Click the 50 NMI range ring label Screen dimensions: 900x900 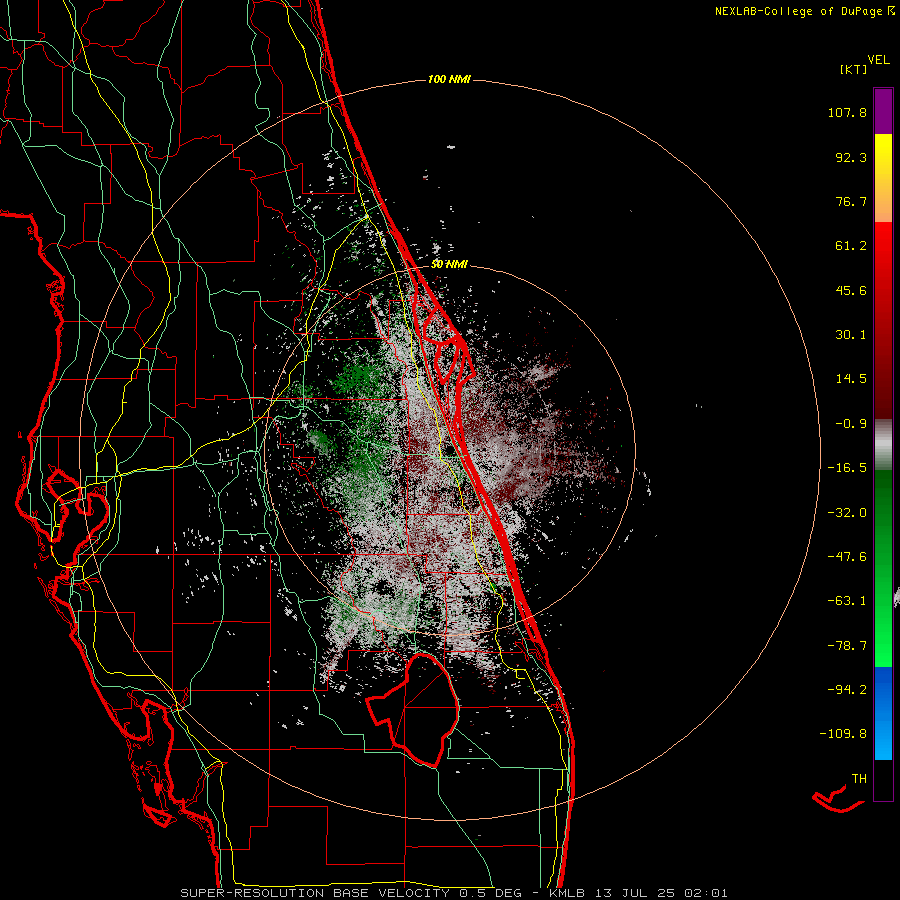point(449,264)
